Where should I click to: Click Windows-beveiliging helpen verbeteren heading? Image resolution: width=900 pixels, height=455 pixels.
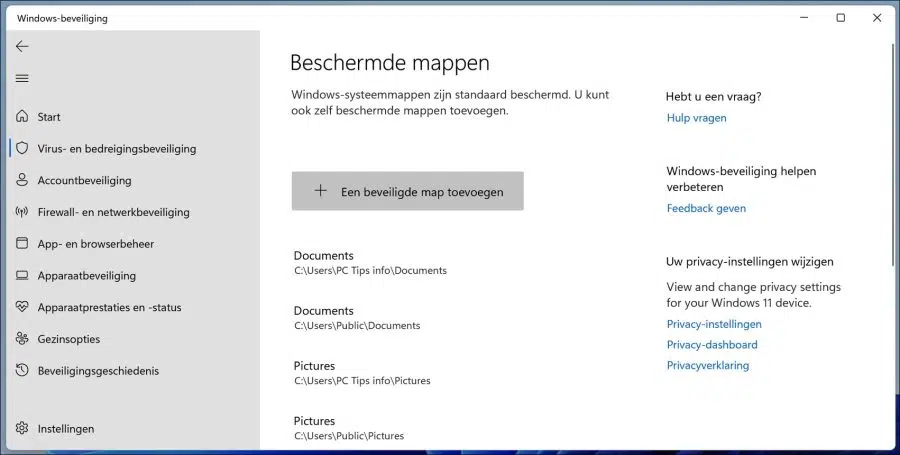point(741,178)
